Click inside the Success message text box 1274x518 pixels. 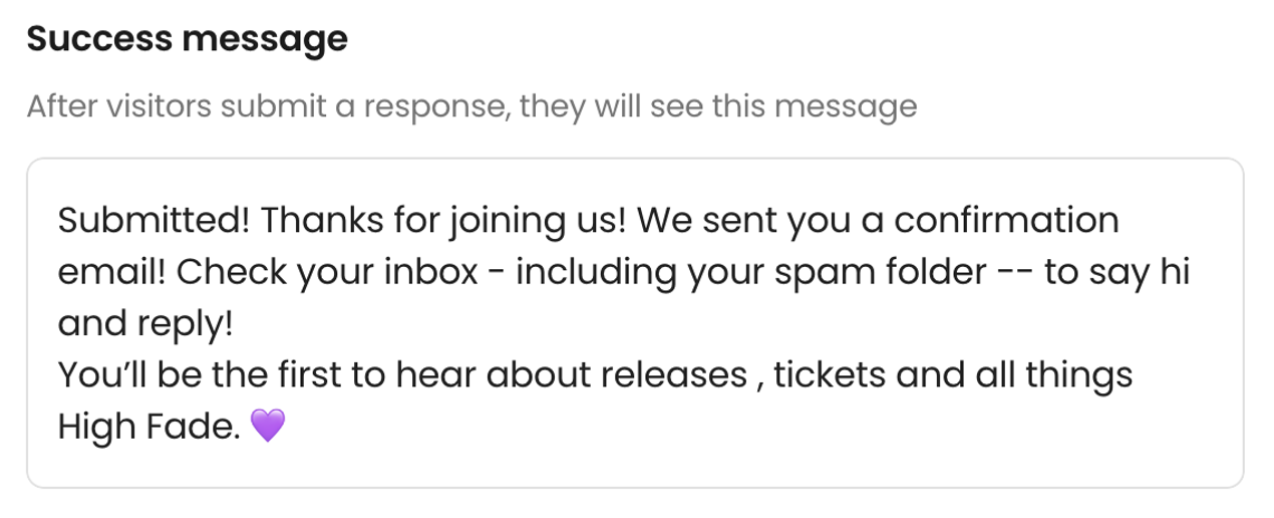tap(635, 323)
